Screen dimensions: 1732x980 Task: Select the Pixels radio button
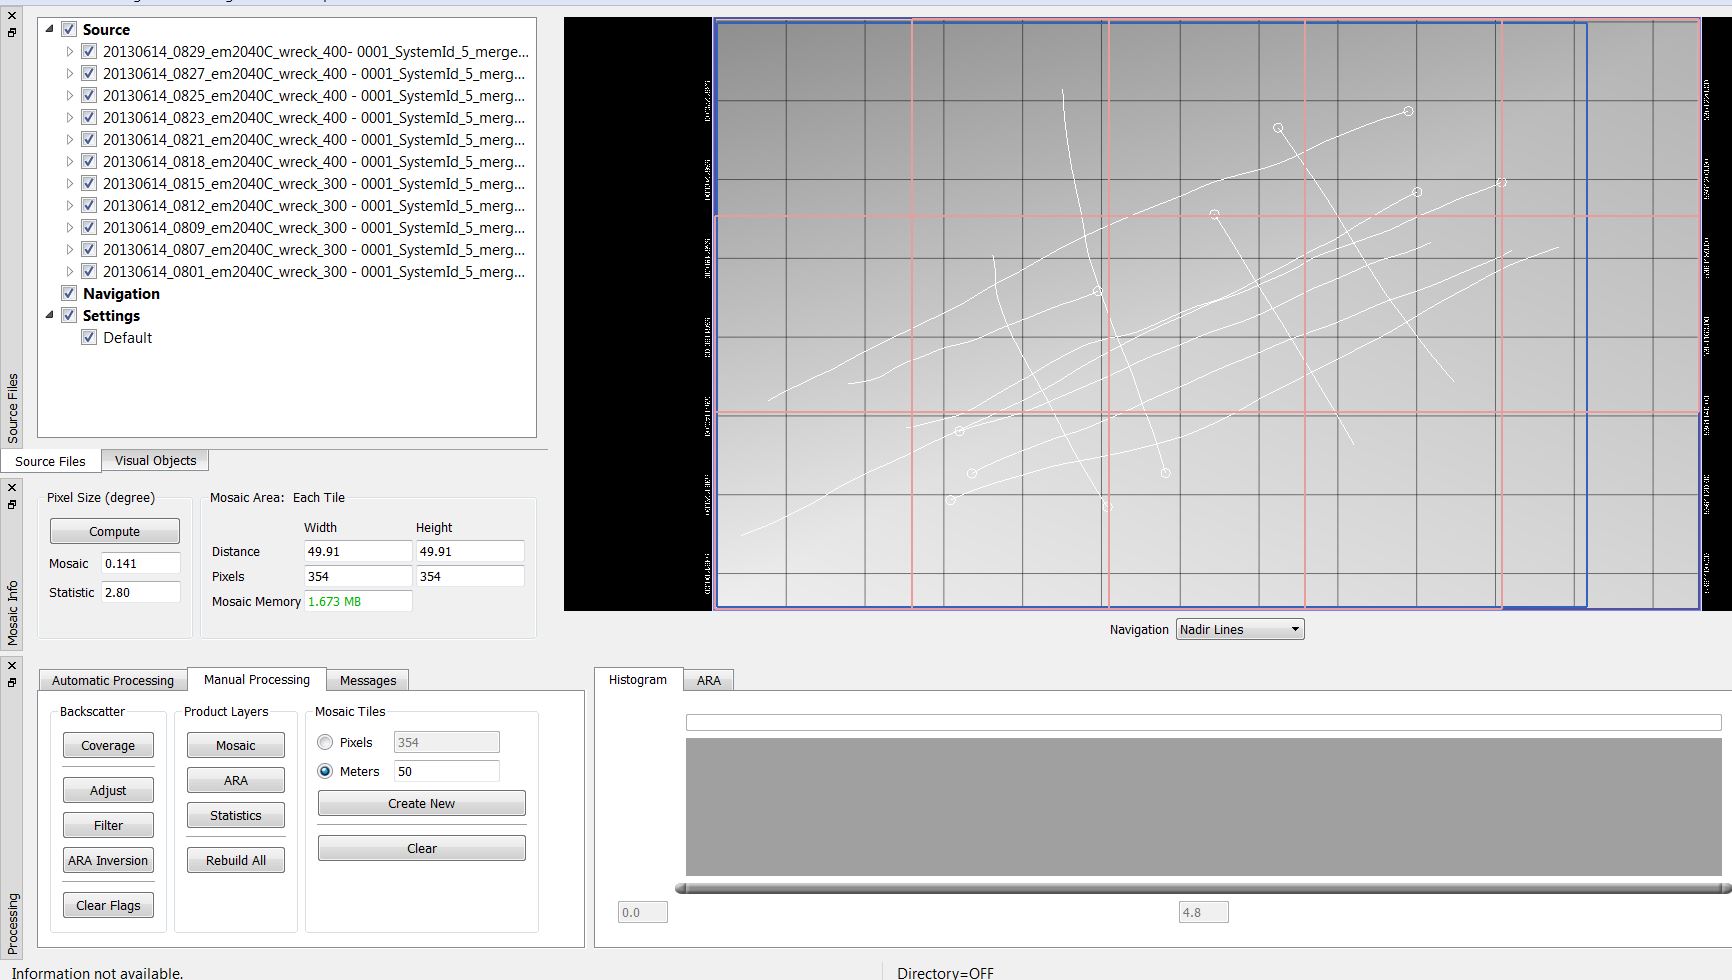tap(325, 742)
